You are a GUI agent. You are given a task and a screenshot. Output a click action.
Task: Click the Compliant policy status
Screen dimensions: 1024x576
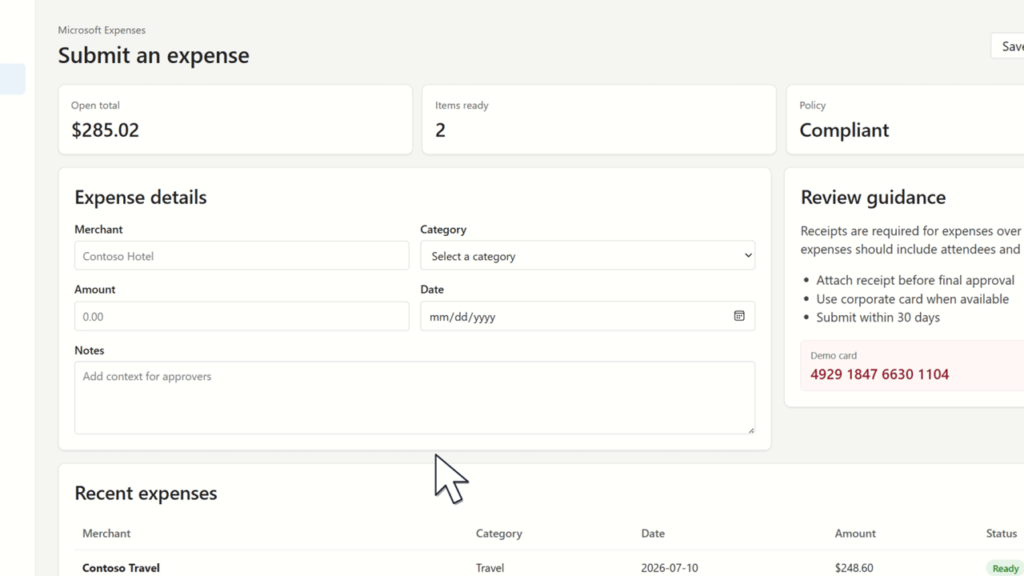(x=844, y=130)
